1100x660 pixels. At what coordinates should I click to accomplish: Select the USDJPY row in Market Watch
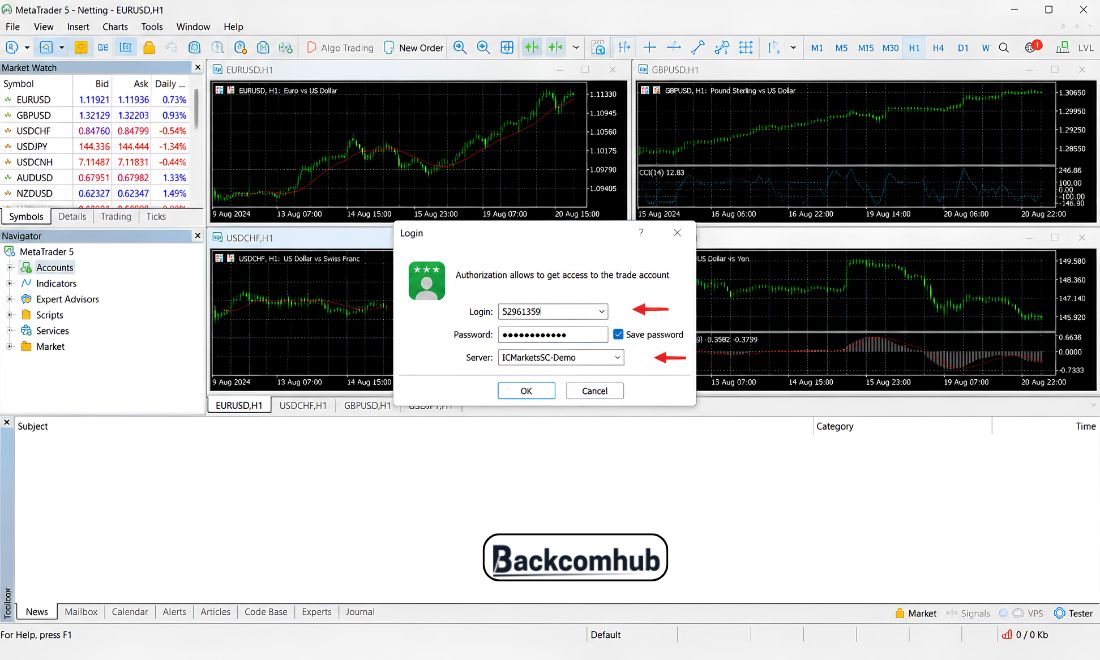point(95,147)
